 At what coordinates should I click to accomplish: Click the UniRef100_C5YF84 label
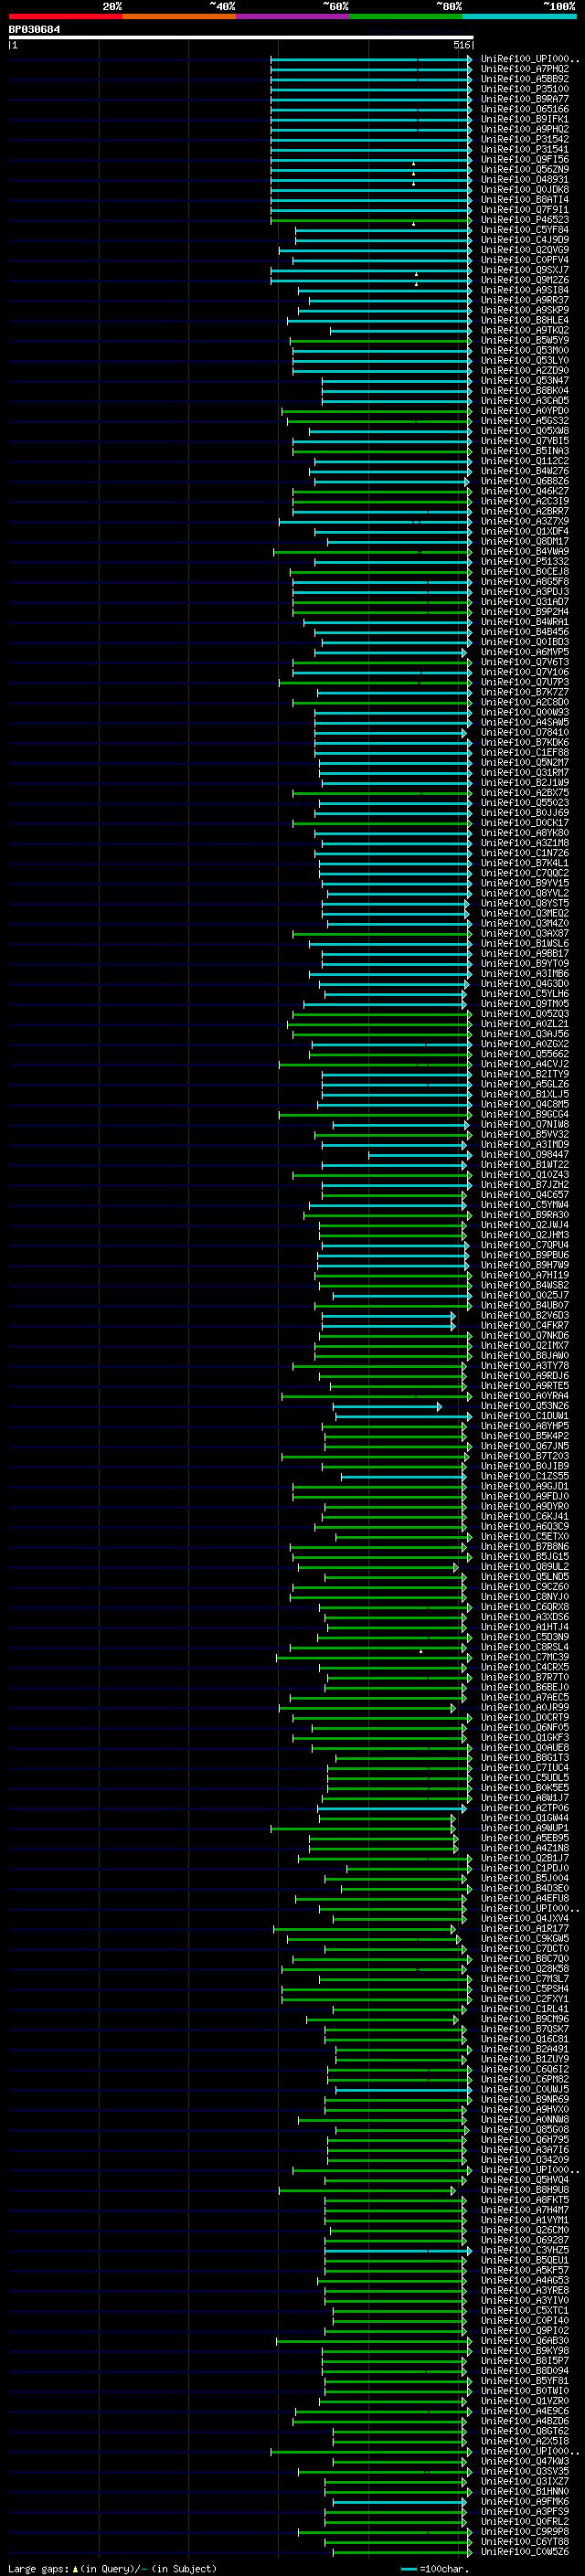[525, 230]
